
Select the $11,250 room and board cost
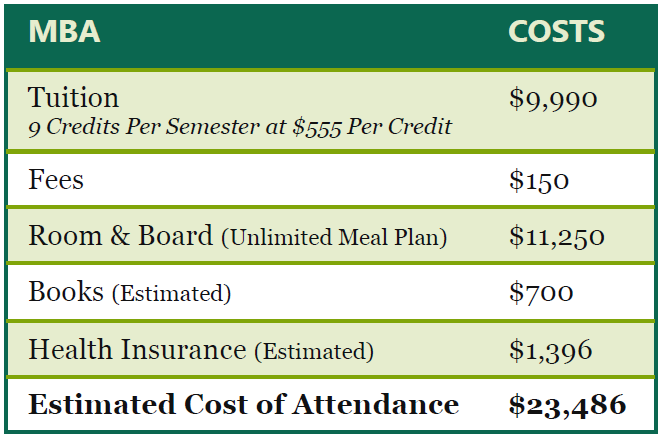(556, 237)
